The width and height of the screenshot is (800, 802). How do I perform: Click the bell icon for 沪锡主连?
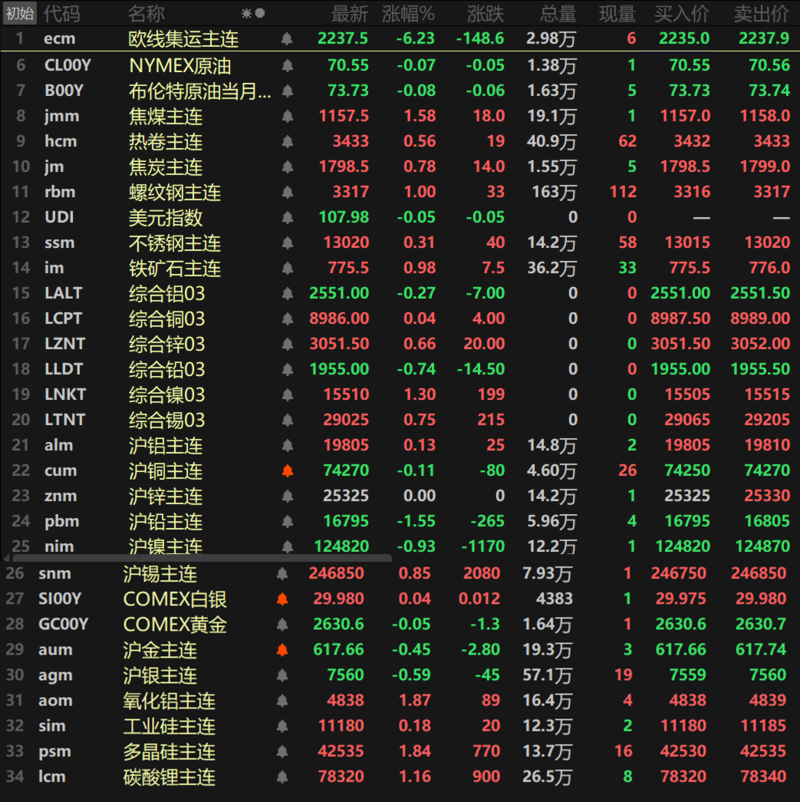click(282, 574)
